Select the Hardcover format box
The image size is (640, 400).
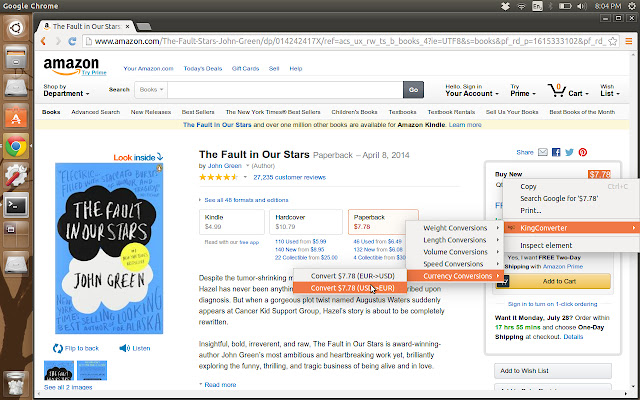click(x=306, y=222)
